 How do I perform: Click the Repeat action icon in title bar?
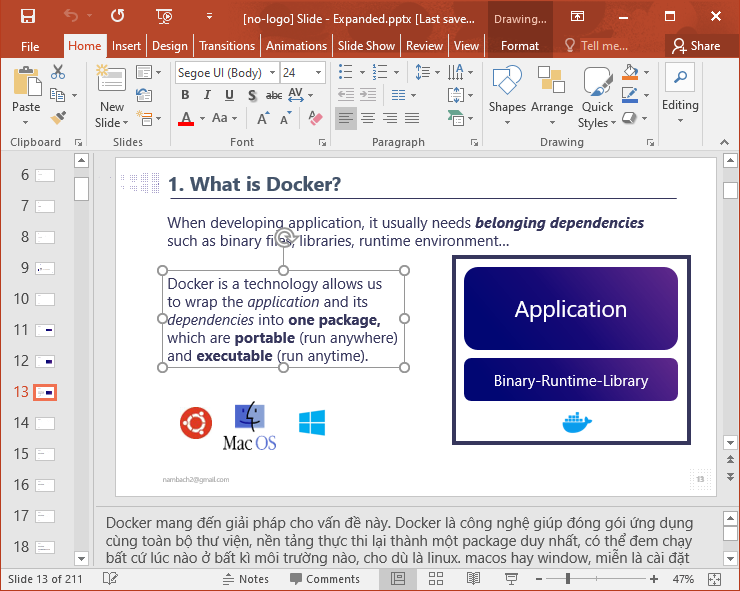click(x=118, y=16)
